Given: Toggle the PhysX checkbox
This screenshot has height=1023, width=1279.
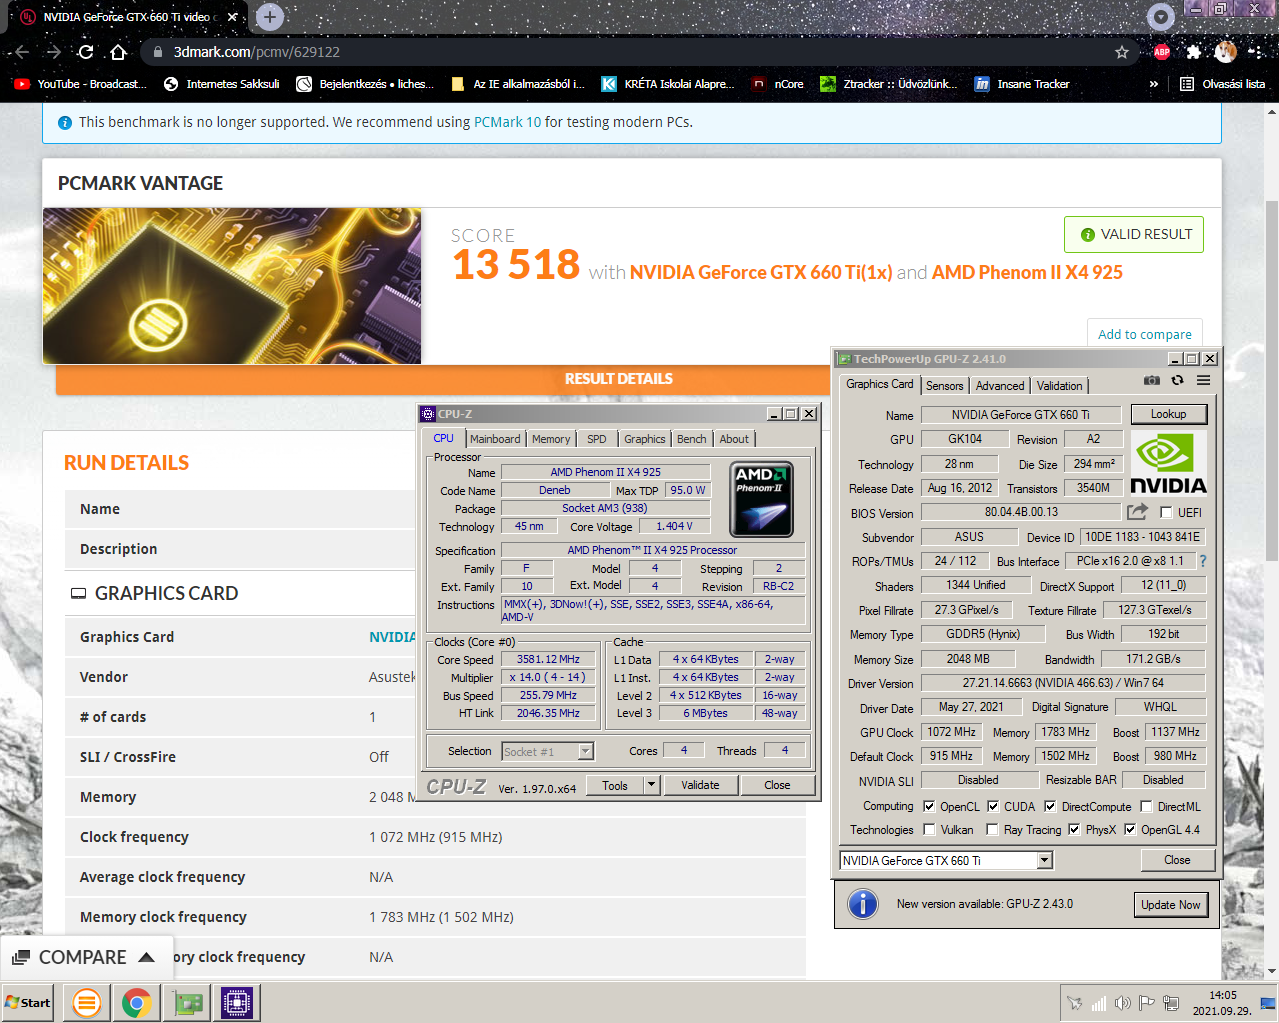Looking at the screenshot, I should [1074, 829].
